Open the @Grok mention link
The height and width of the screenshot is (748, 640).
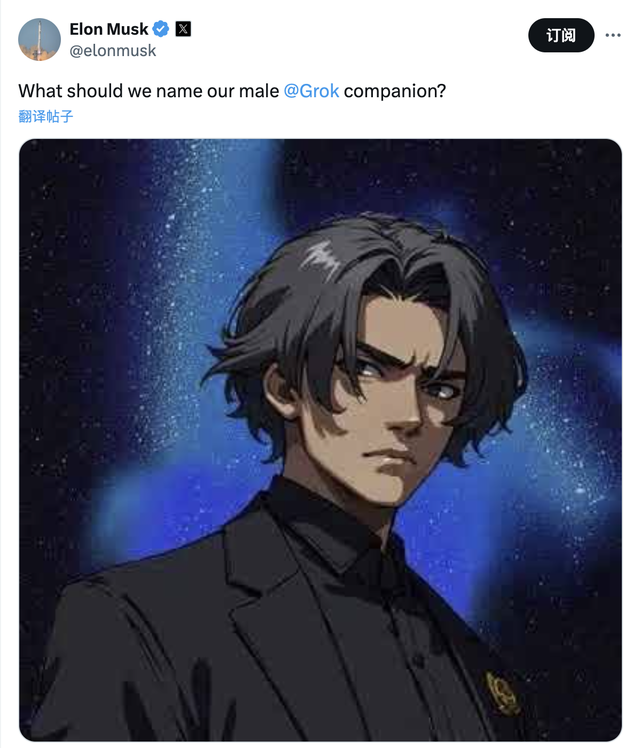(x=311, y=91)
